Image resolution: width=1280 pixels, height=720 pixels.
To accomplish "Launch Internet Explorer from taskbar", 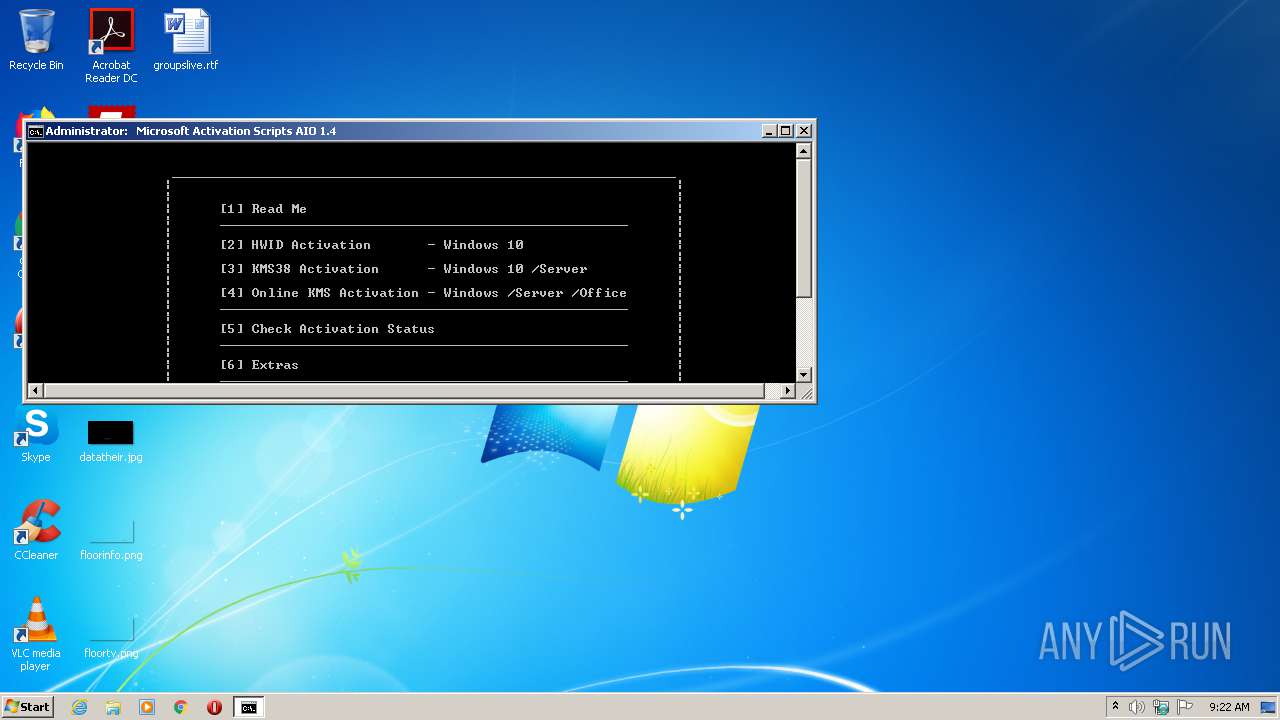I will 79,707.
